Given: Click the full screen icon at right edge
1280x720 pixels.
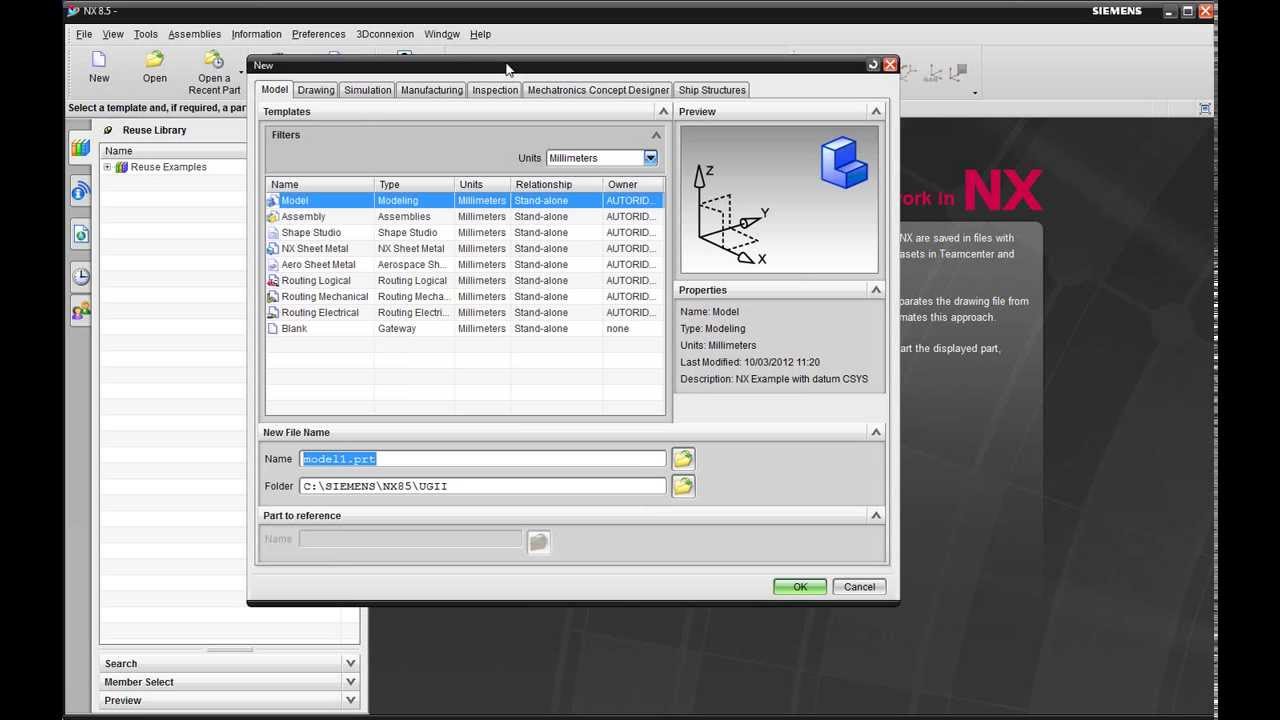Looking at the screenshot, I should tap(1205, 108).
